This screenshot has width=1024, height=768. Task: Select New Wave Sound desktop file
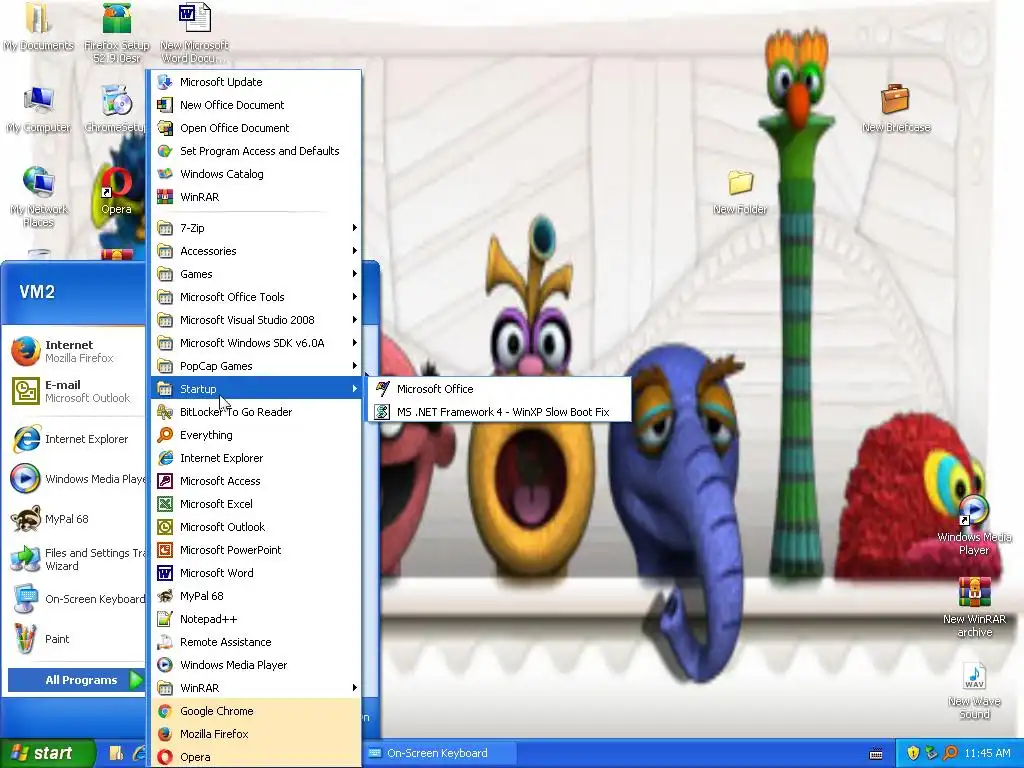974,691
